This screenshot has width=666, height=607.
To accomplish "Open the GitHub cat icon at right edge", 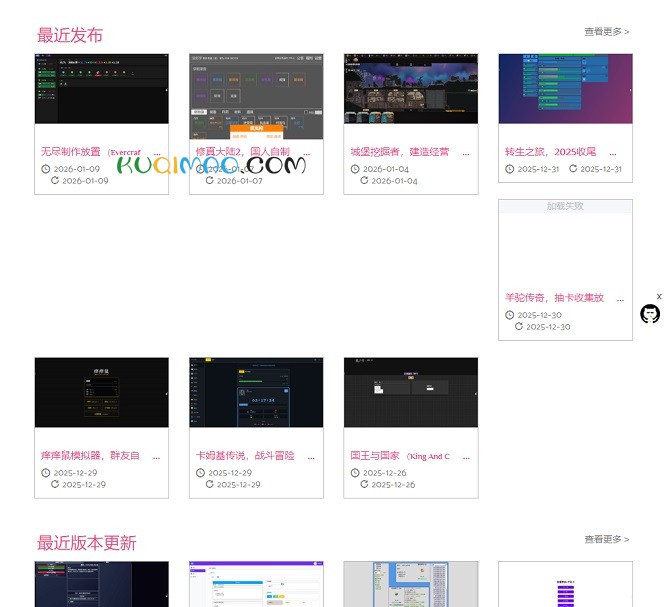I will click(x=650, y=314).
